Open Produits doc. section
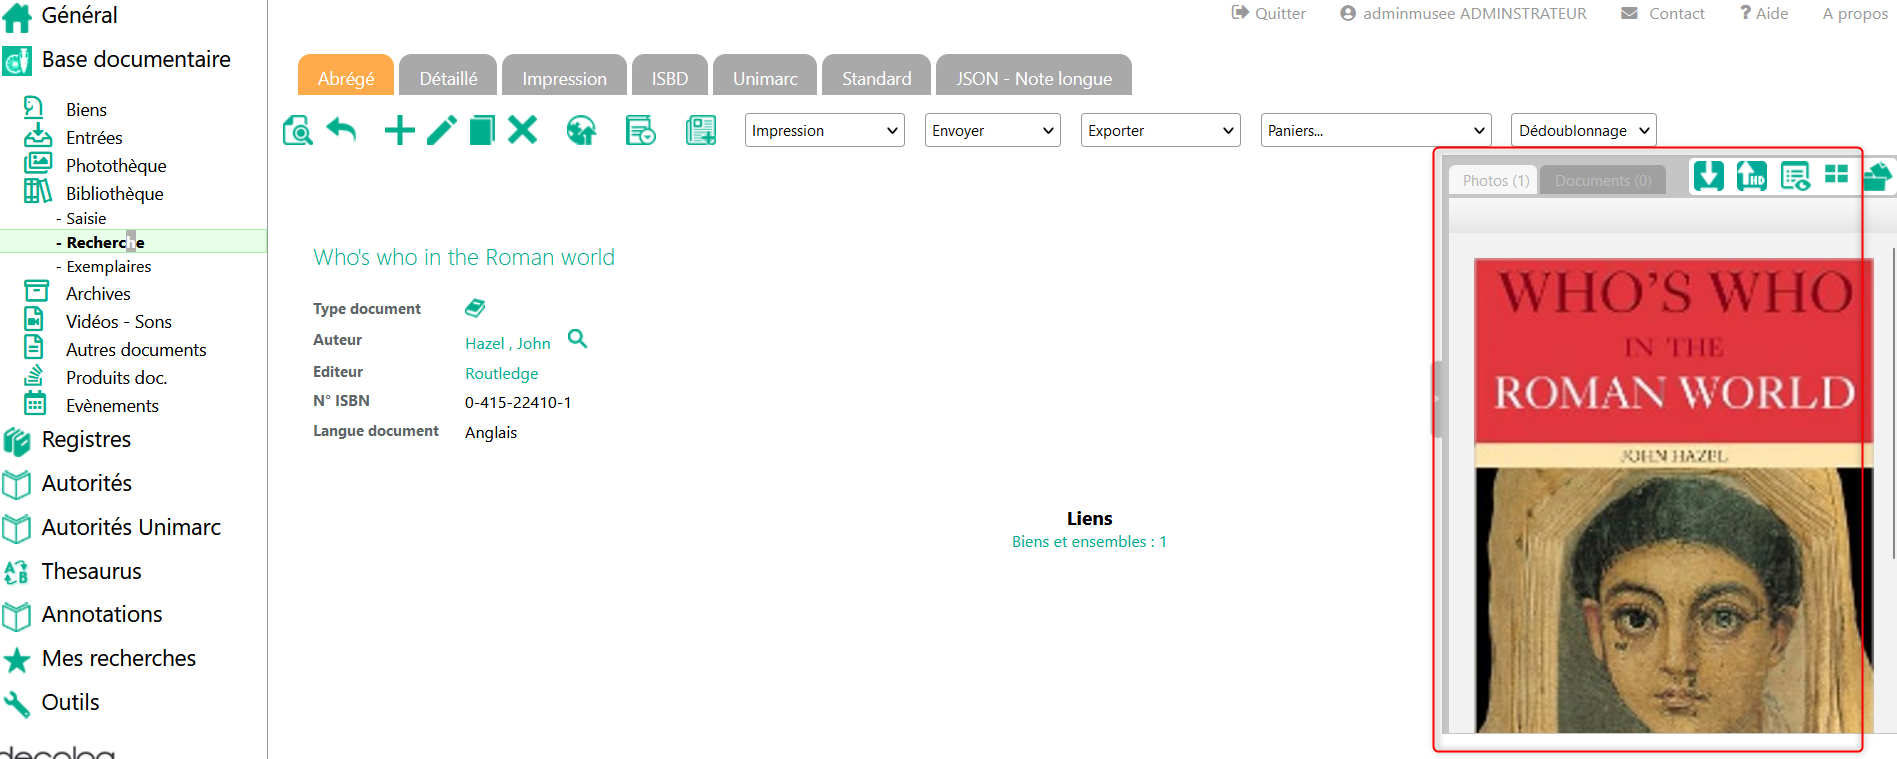The height and width of the screenshot is (759, 1897). (116, 377)
